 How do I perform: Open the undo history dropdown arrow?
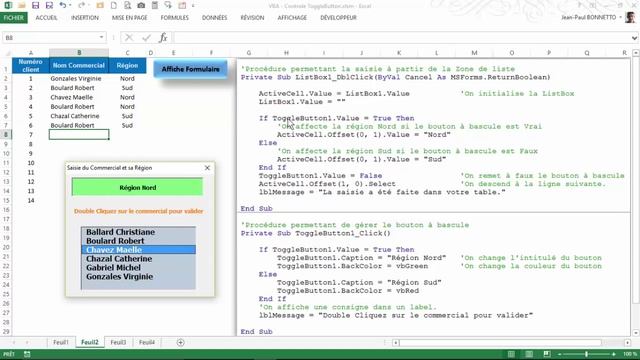[x=70, y=5]
